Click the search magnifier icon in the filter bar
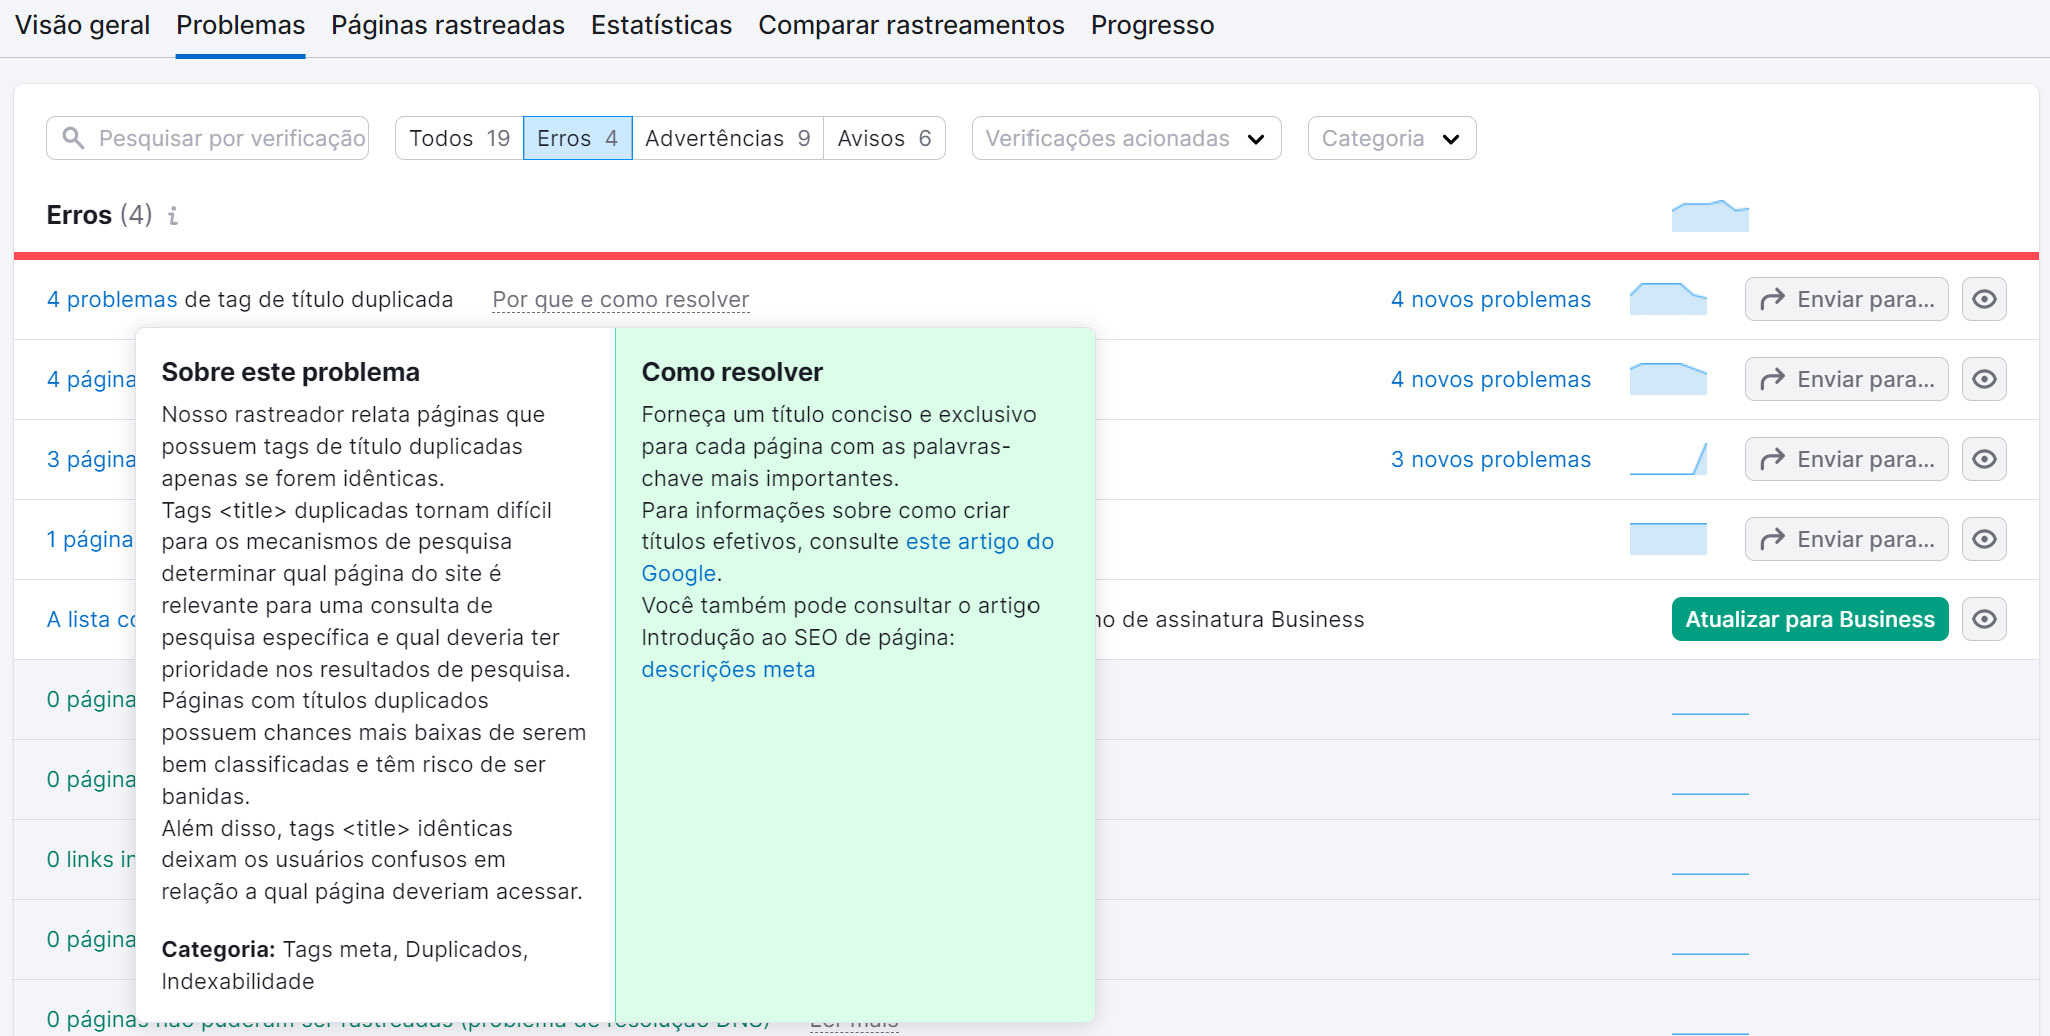Image resolution: width=2050 pixels, height=1036 pixels. [x=72, y=138]
